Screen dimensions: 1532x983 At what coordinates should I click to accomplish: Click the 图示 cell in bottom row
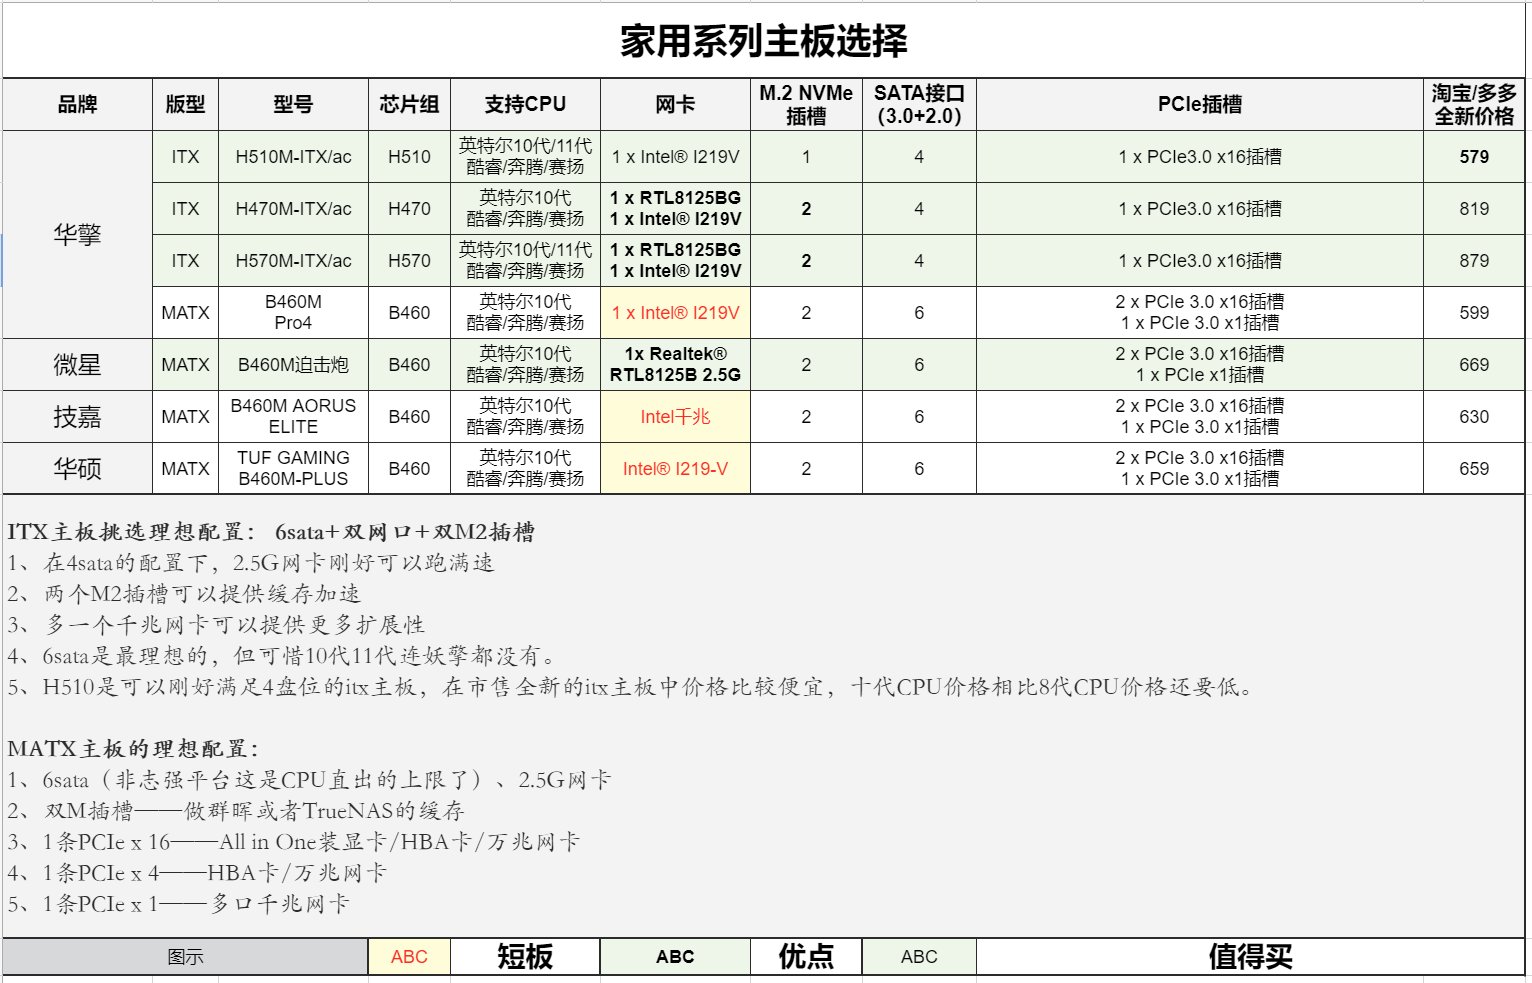[186, 956]
